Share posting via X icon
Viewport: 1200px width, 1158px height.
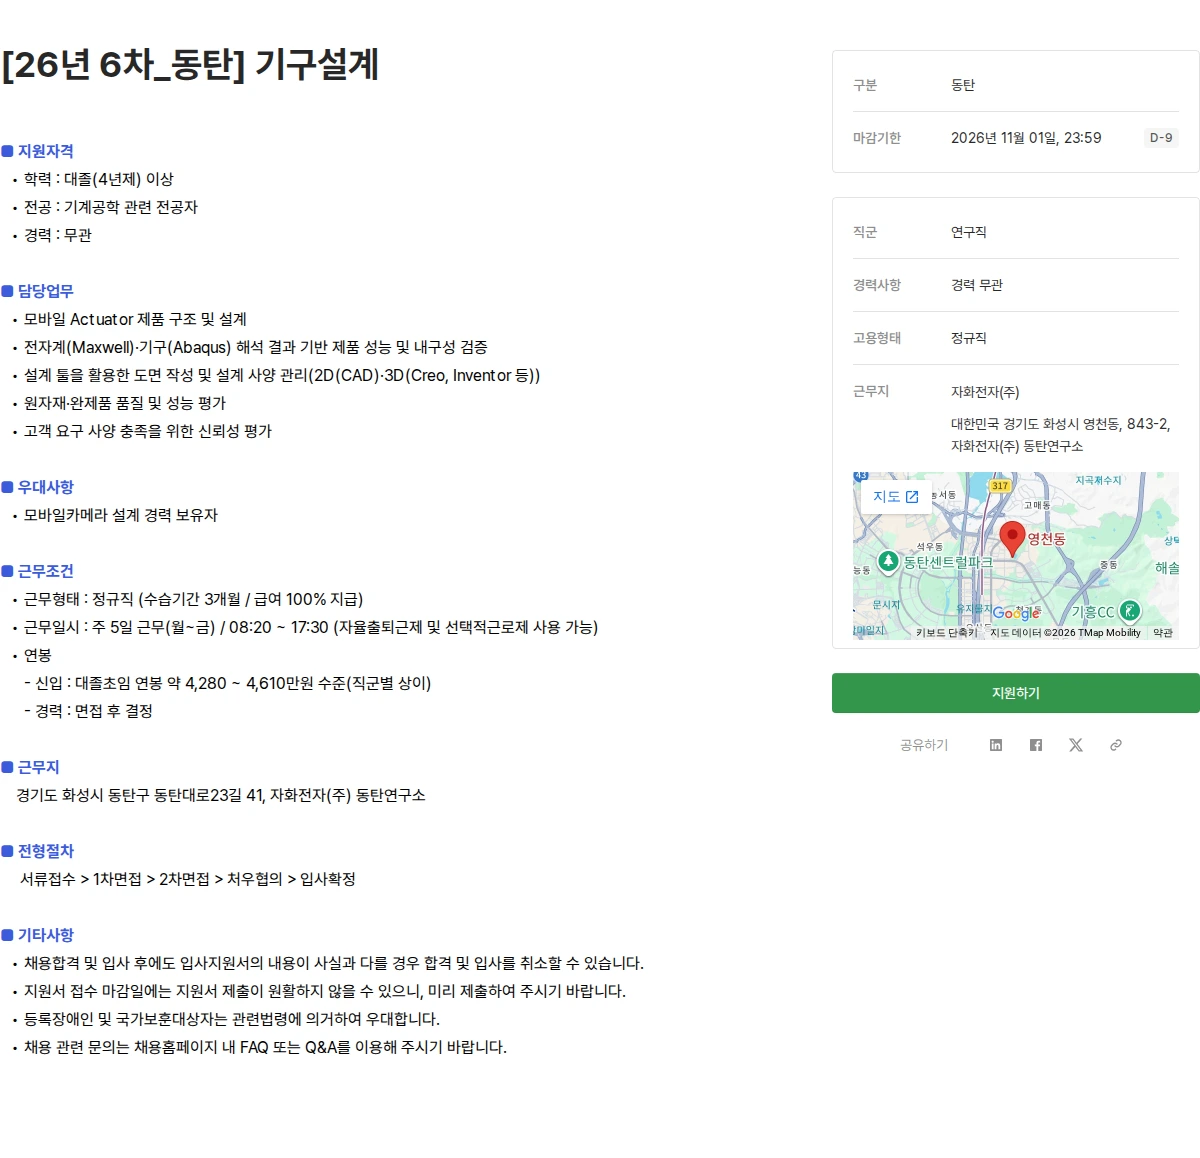click(1075, 745)
